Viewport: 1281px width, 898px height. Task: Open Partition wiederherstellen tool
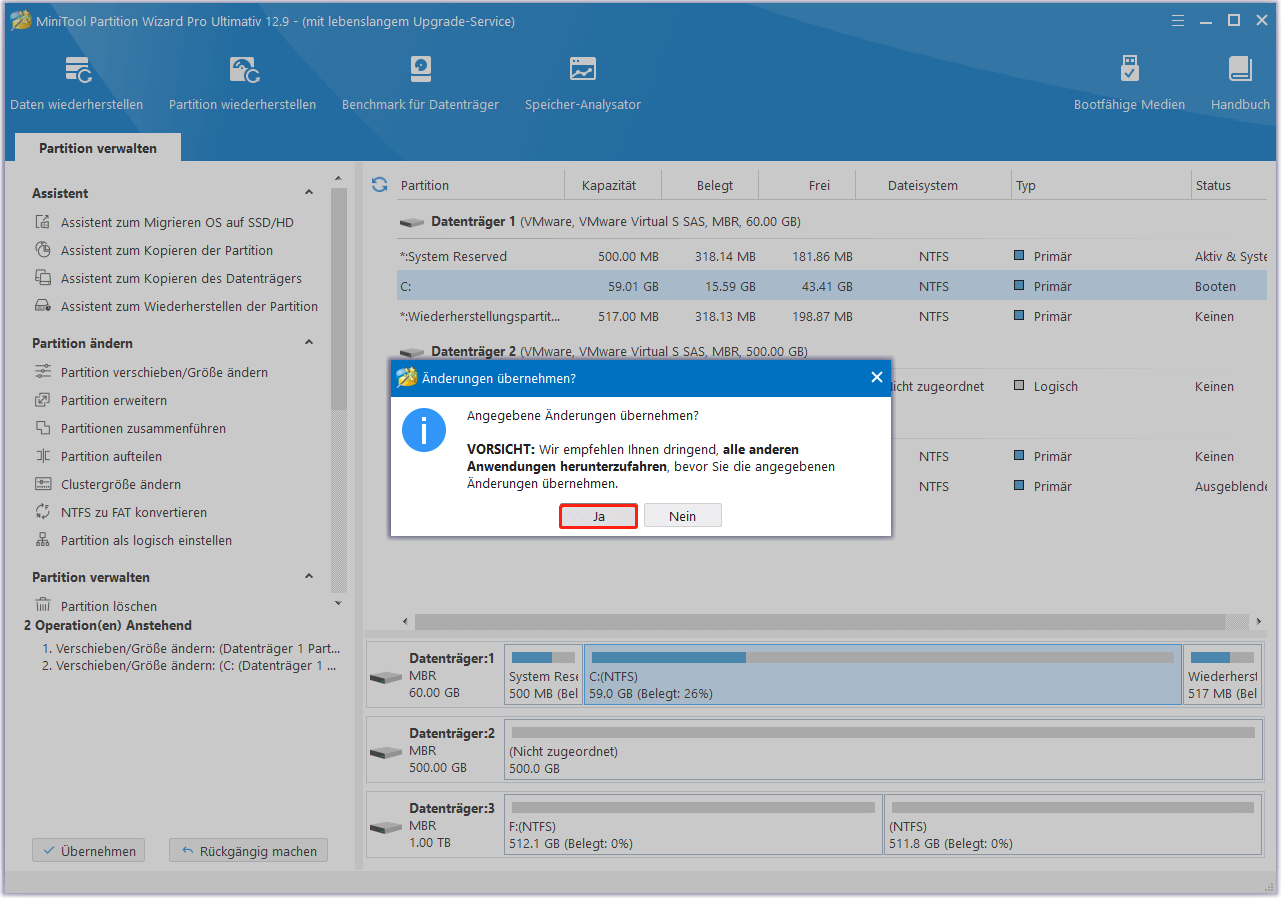click(242, 83)
